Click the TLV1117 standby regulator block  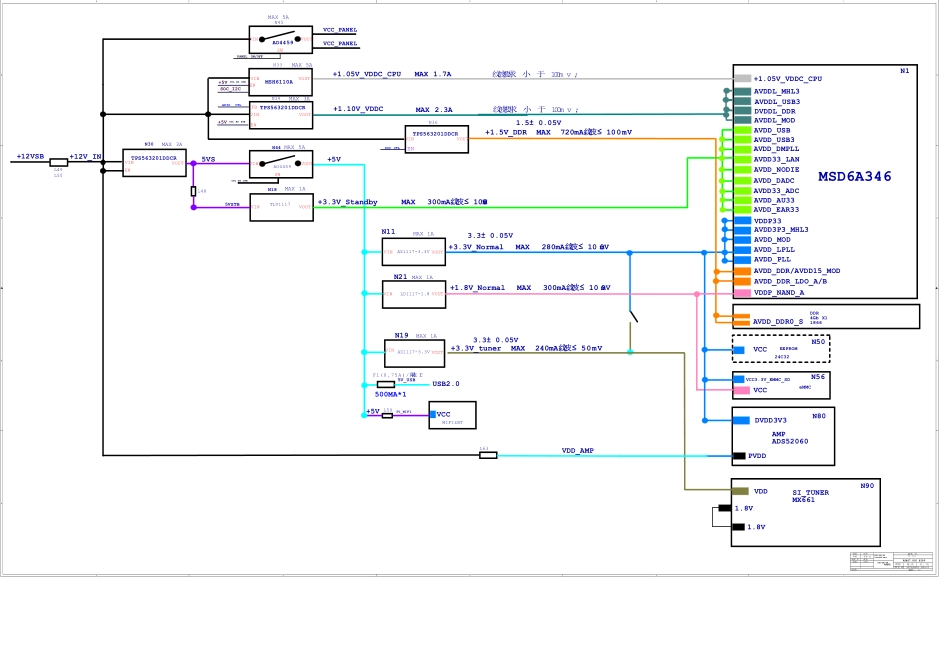281,207
